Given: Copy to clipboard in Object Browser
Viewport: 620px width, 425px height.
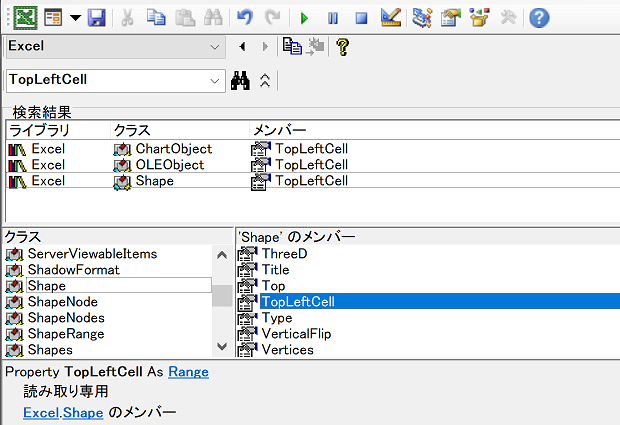Looking at the screenshot, I should (292, 47).
